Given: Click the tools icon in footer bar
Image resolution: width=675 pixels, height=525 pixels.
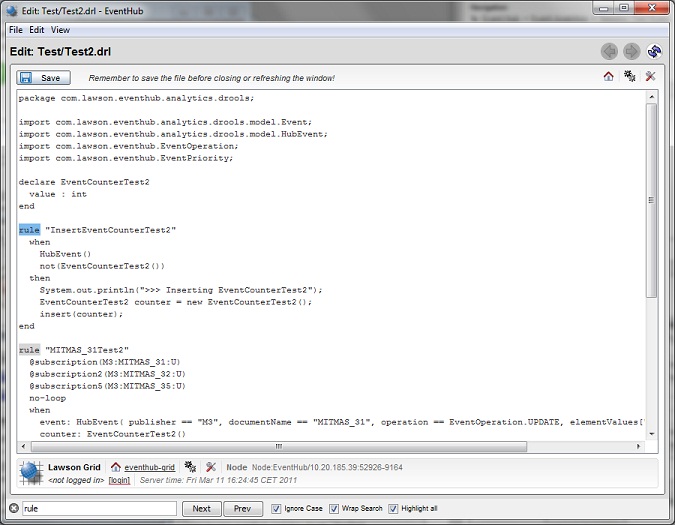Looking at the screenshot, I should pyautogui.click(x=211, y=466).
